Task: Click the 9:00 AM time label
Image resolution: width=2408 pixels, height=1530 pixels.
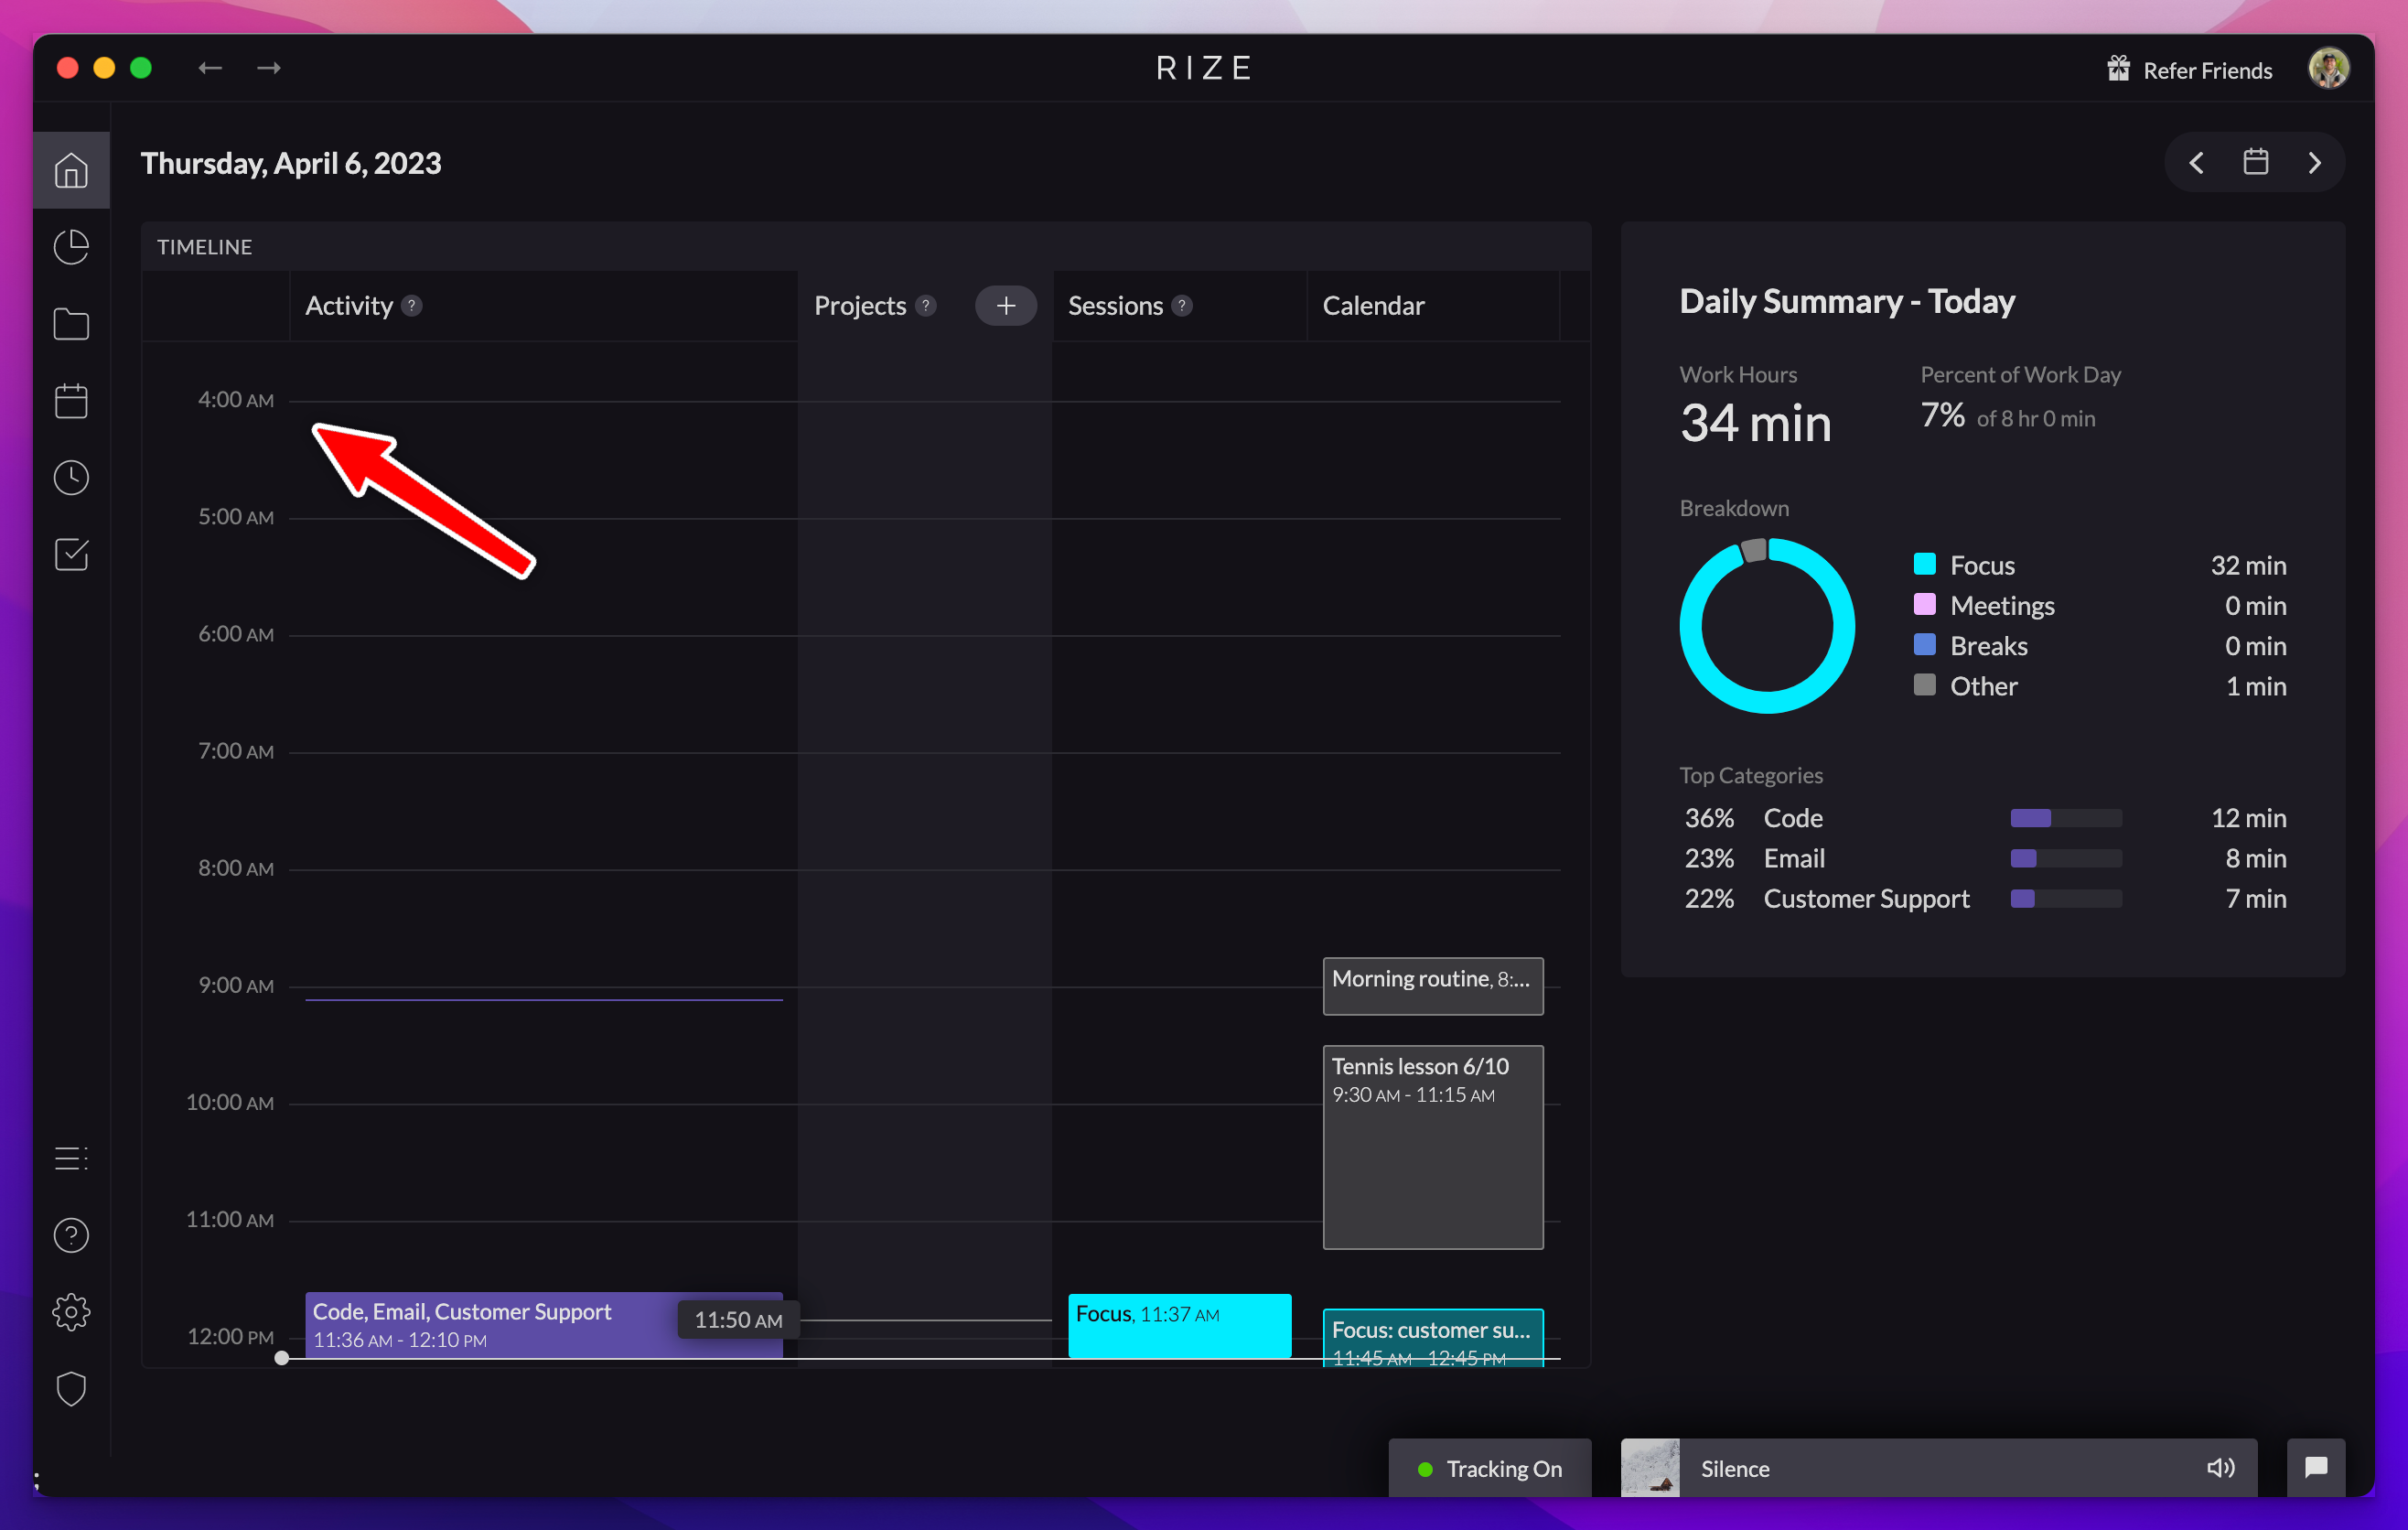Action: pos(236,986)
